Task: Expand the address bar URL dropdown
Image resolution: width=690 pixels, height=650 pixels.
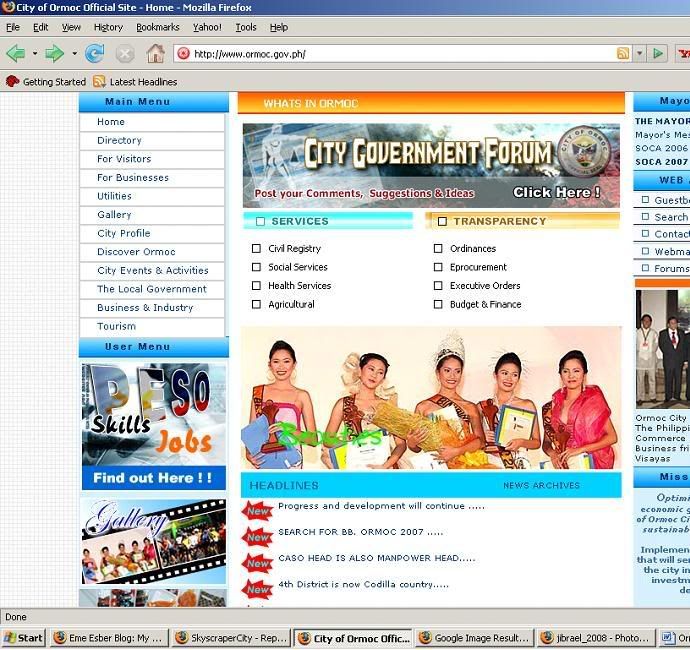Action: coord(639,53)
